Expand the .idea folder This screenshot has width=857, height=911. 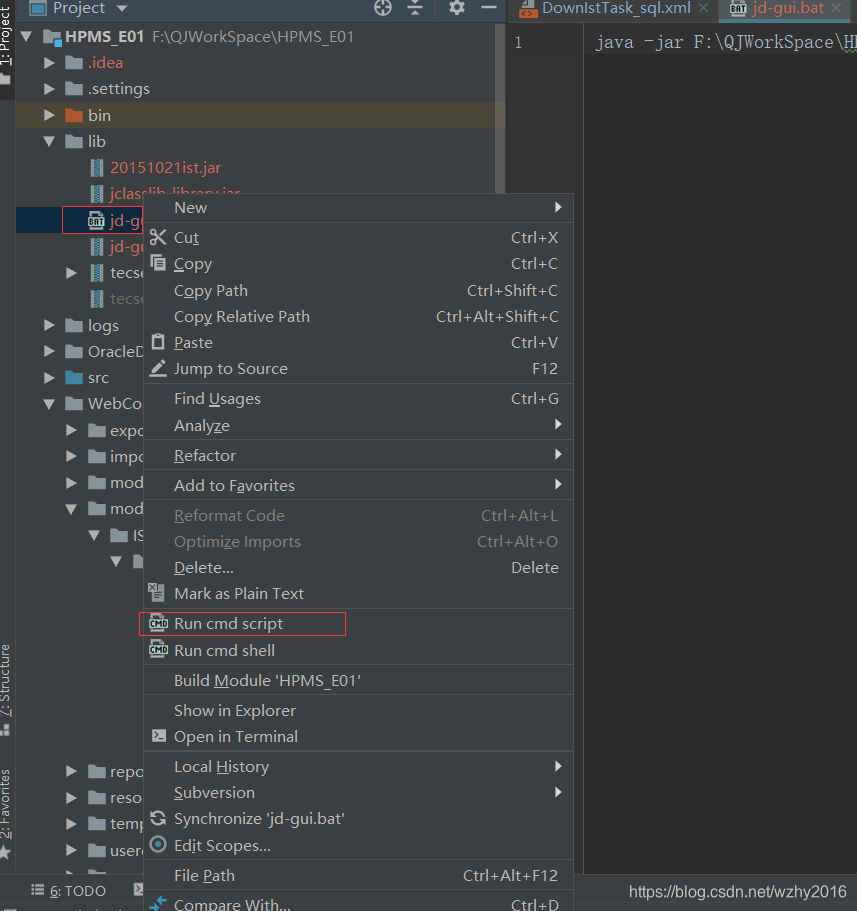click(x=49, y=63)
